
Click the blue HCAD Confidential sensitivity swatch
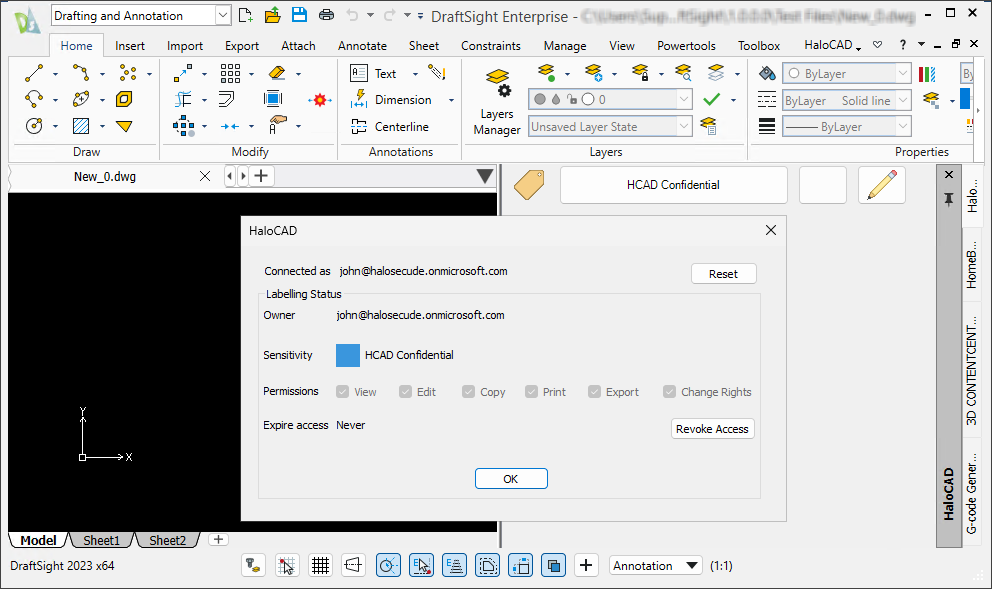347,355
